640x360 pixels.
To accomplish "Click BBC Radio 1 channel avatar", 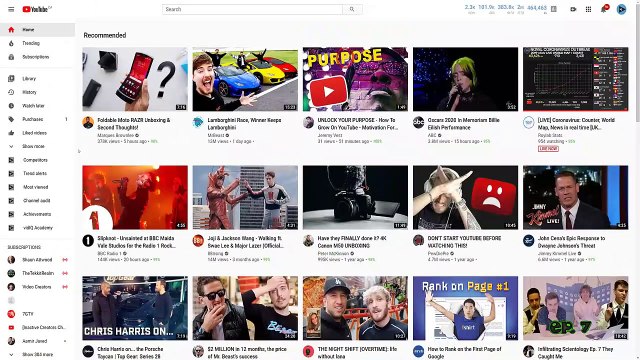I will 88,240.
